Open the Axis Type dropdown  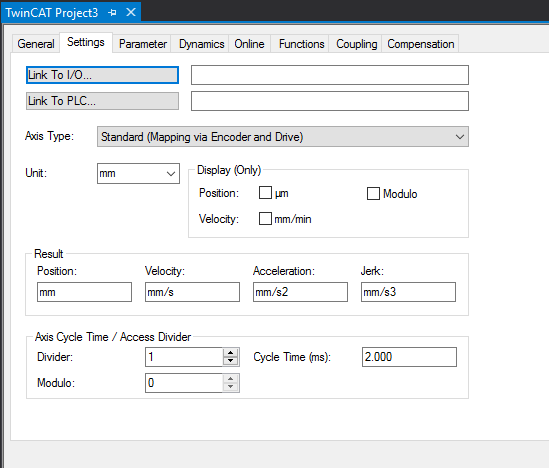[283, 137]
